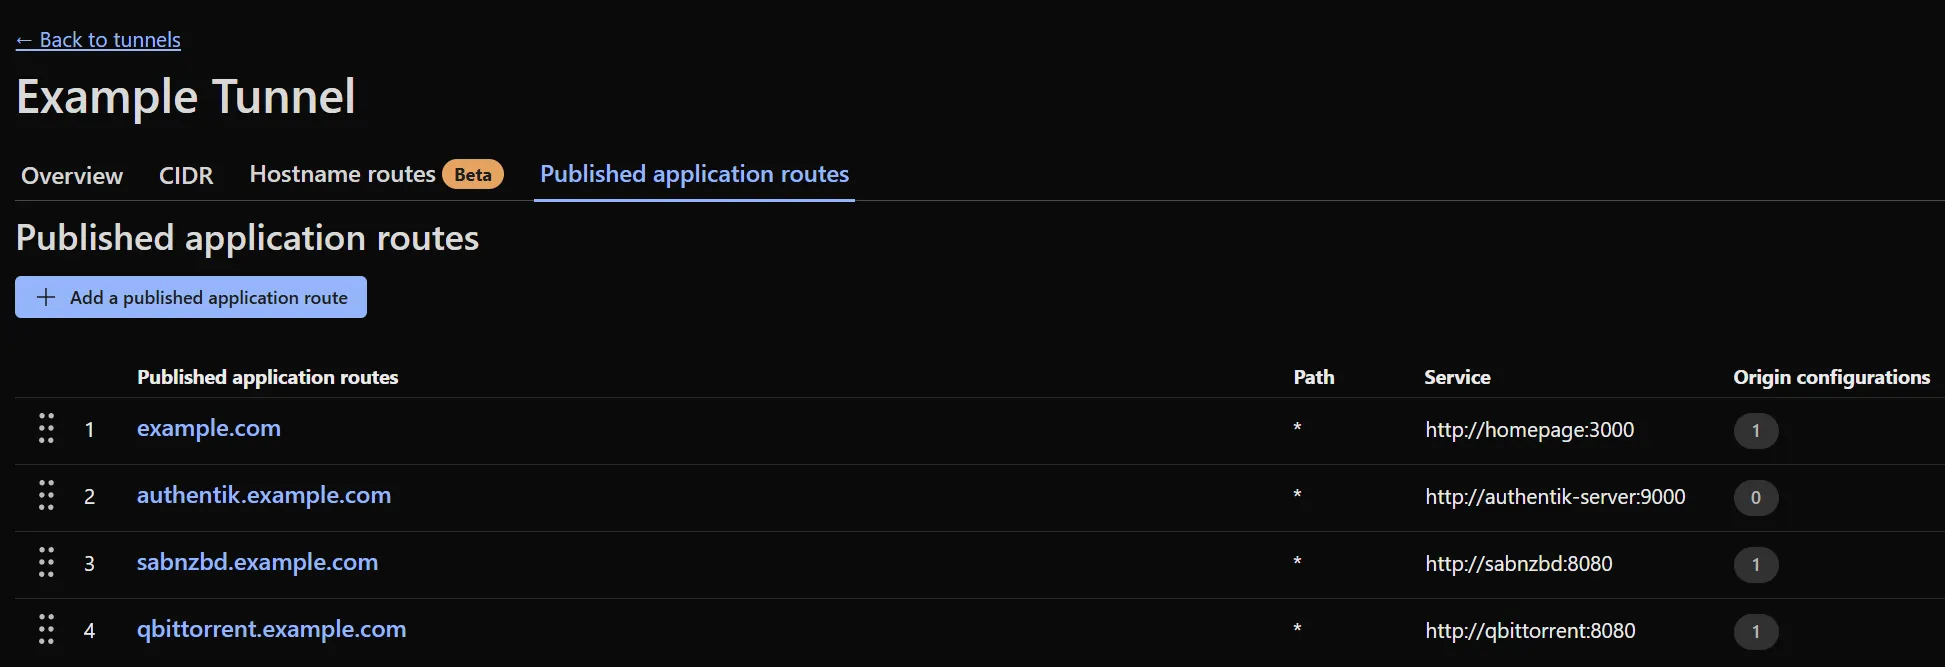Click the origin configurations badge on the qbittorrent row
Viewport: 1945px width, 667px height.
click(x=1757, y=631)
